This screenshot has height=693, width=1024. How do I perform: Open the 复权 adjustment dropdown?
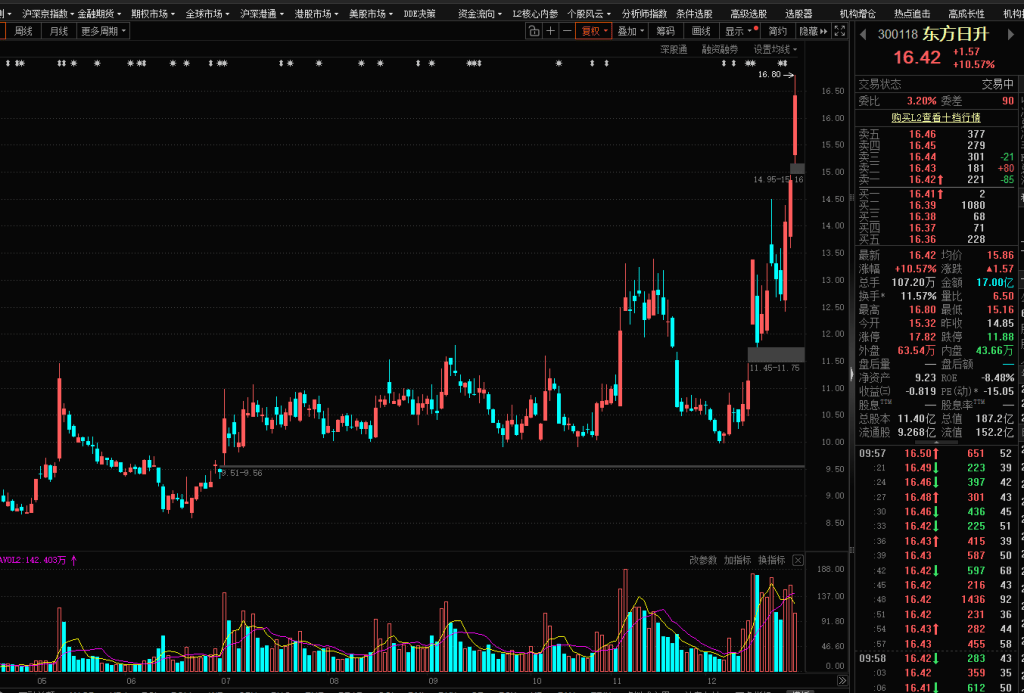[x=595, y=31]
